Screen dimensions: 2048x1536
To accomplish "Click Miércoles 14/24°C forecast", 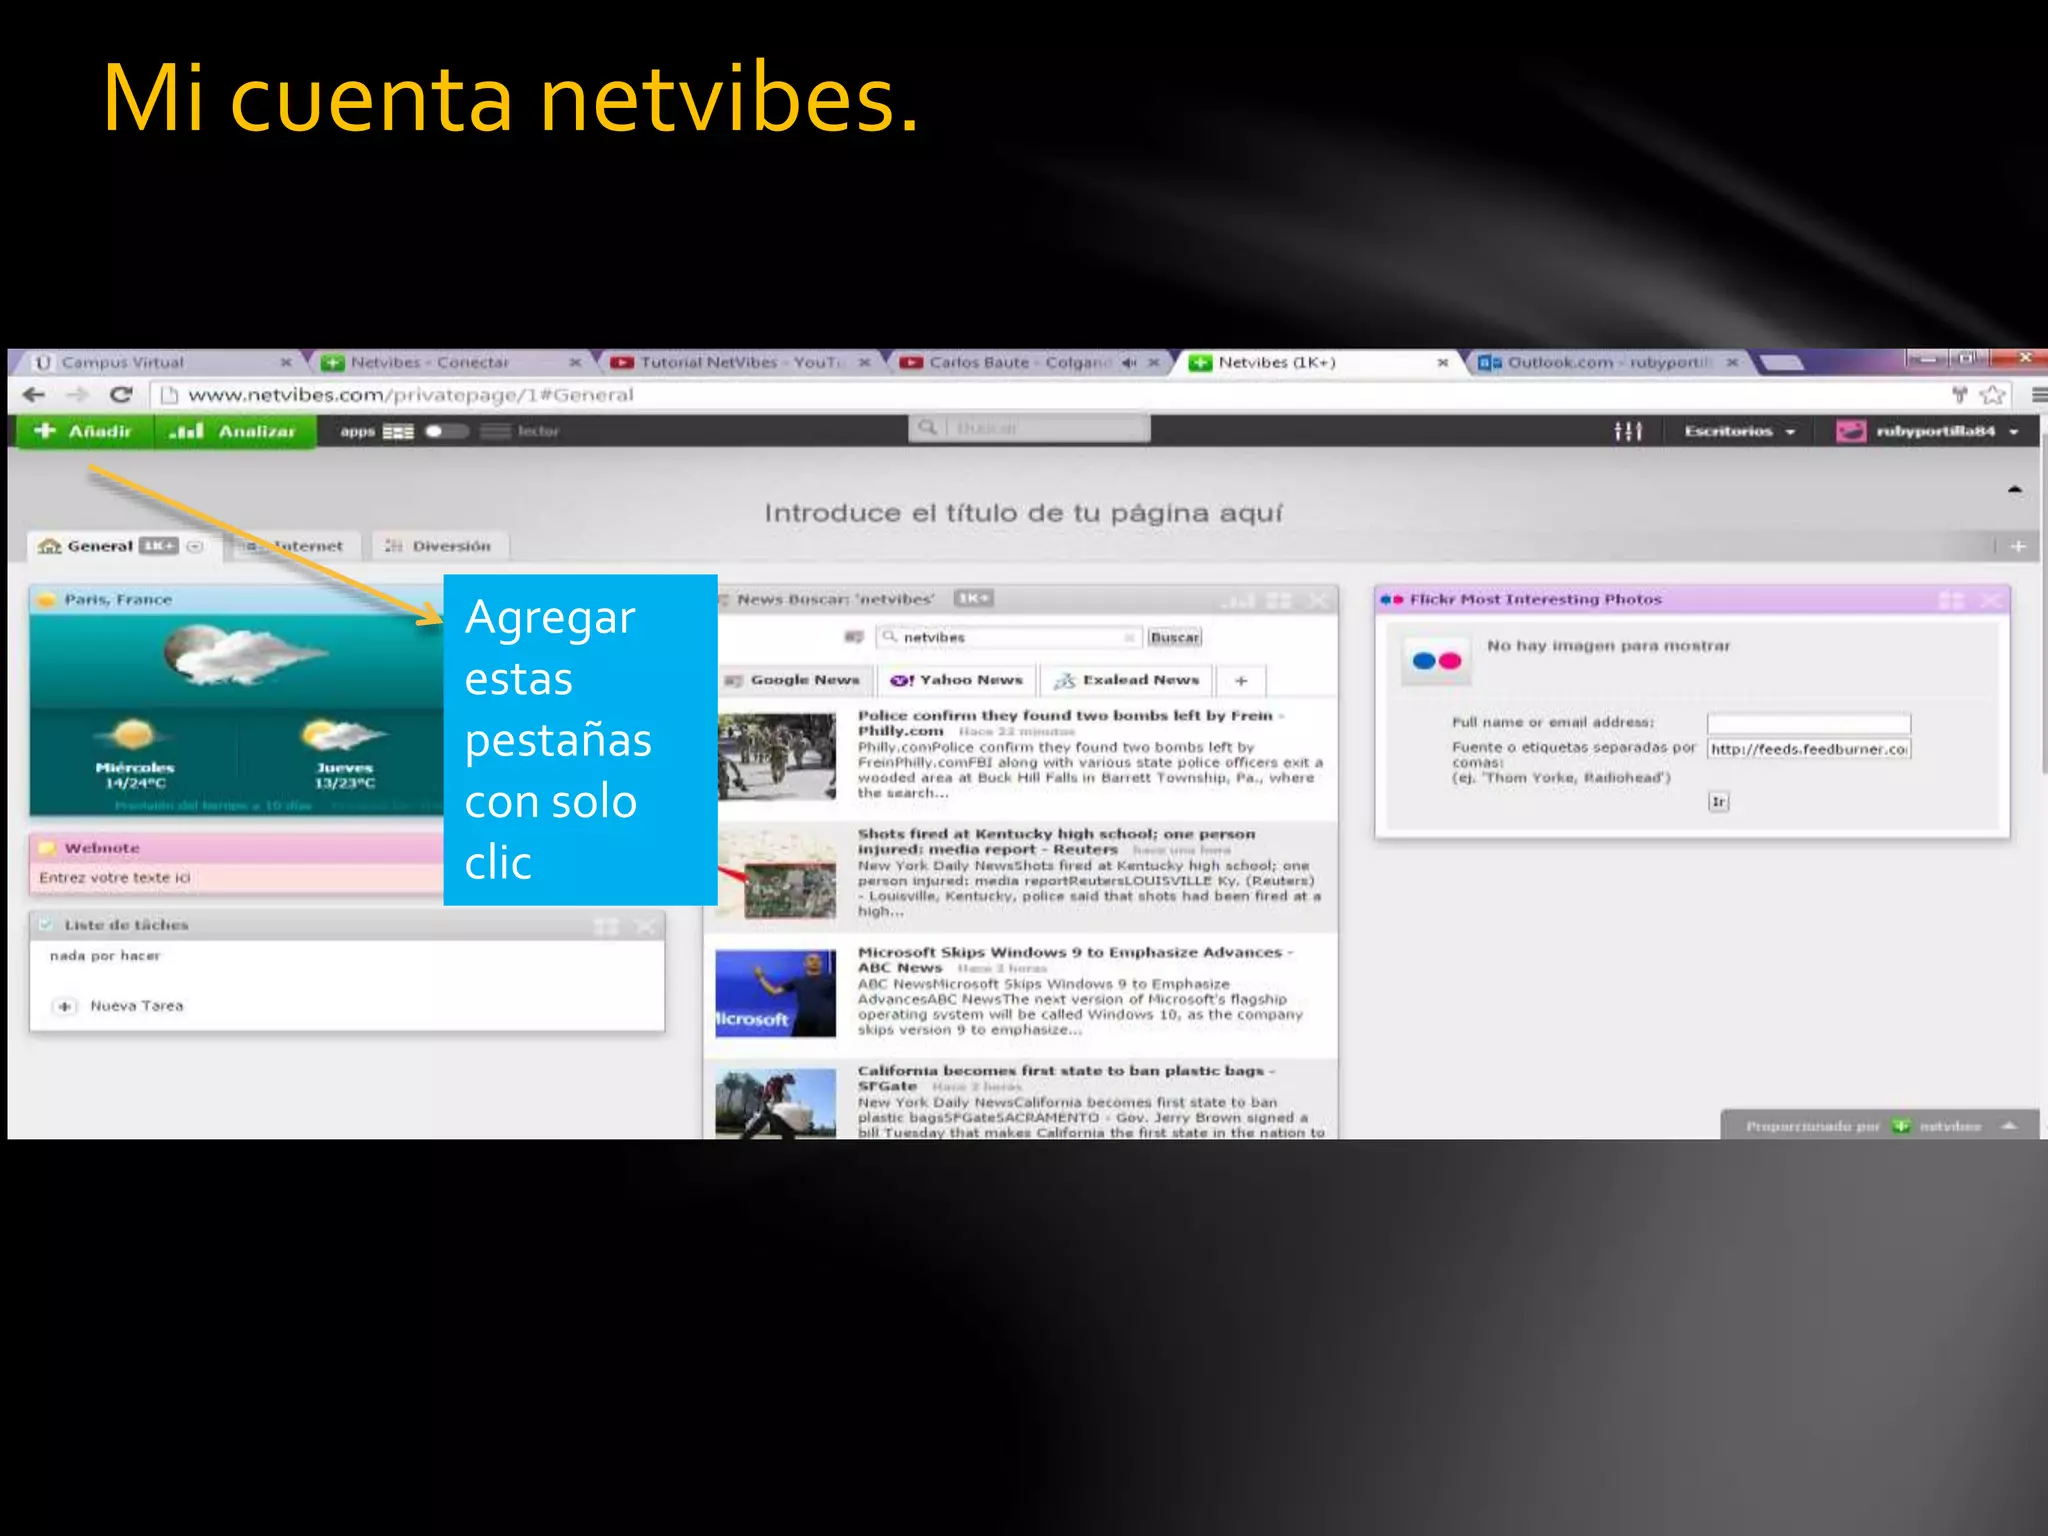I will pyautogui.click(x=135, y=753).
